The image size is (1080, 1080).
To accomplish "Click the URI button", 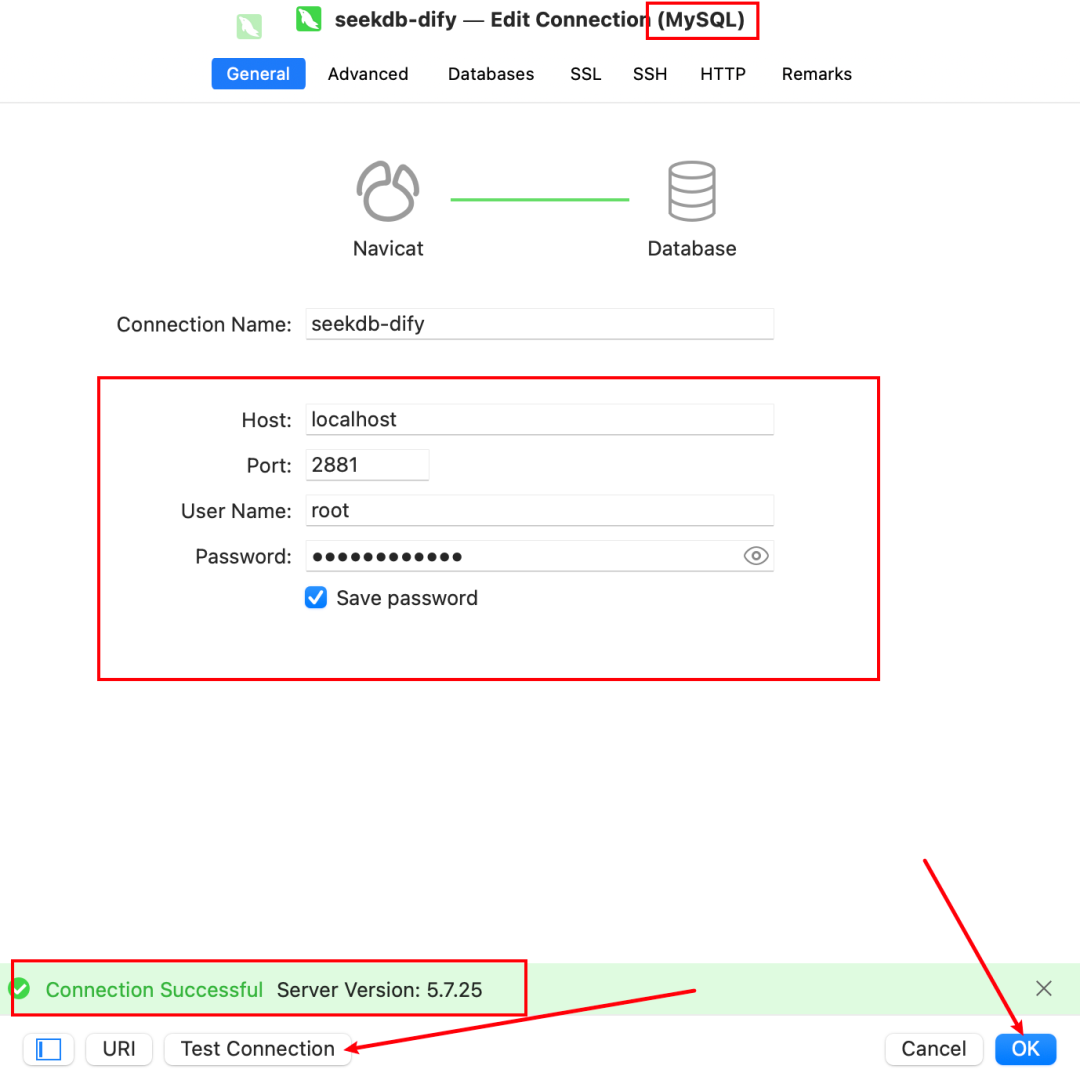I will (x=119, y=1049).
